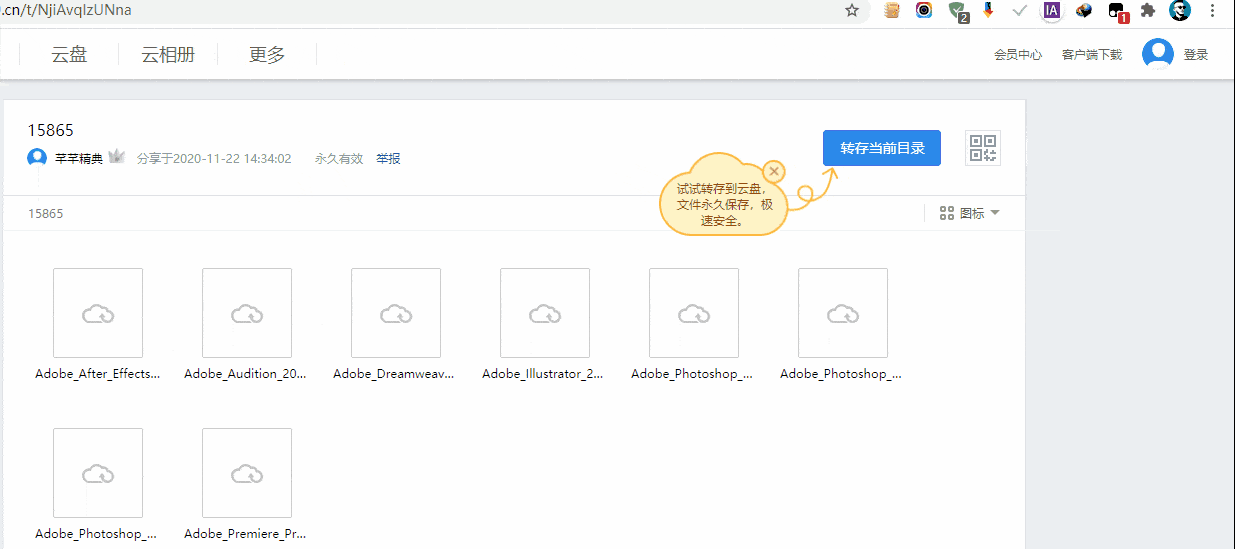Click the gray checkmark extension icon
Viewport: 1235px width, 549px height.
click(x=1020, y=10)
